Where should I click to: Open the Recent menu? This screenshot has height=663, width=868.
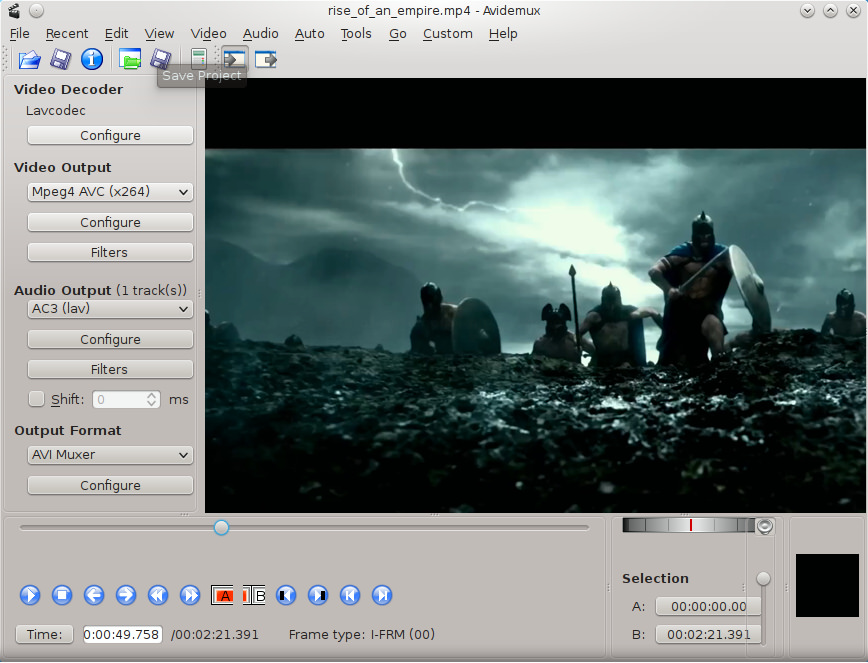tap(67, 34)
